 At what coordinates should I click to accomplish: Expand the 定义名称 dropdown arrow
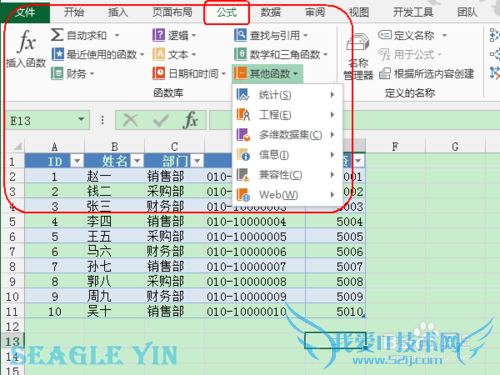click(444, 35)
